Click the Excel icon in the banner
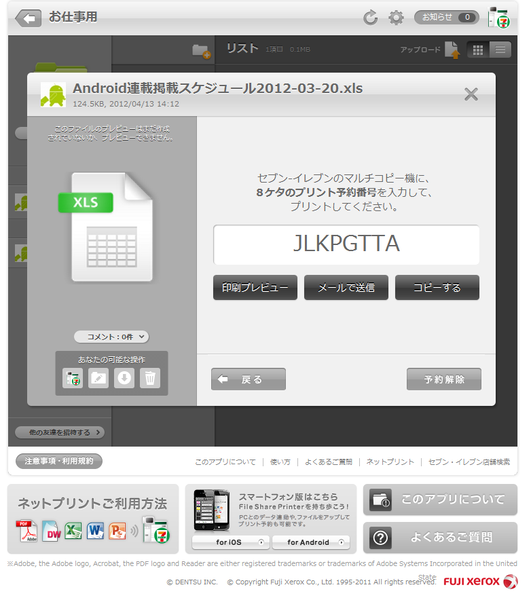 (73, 531)
